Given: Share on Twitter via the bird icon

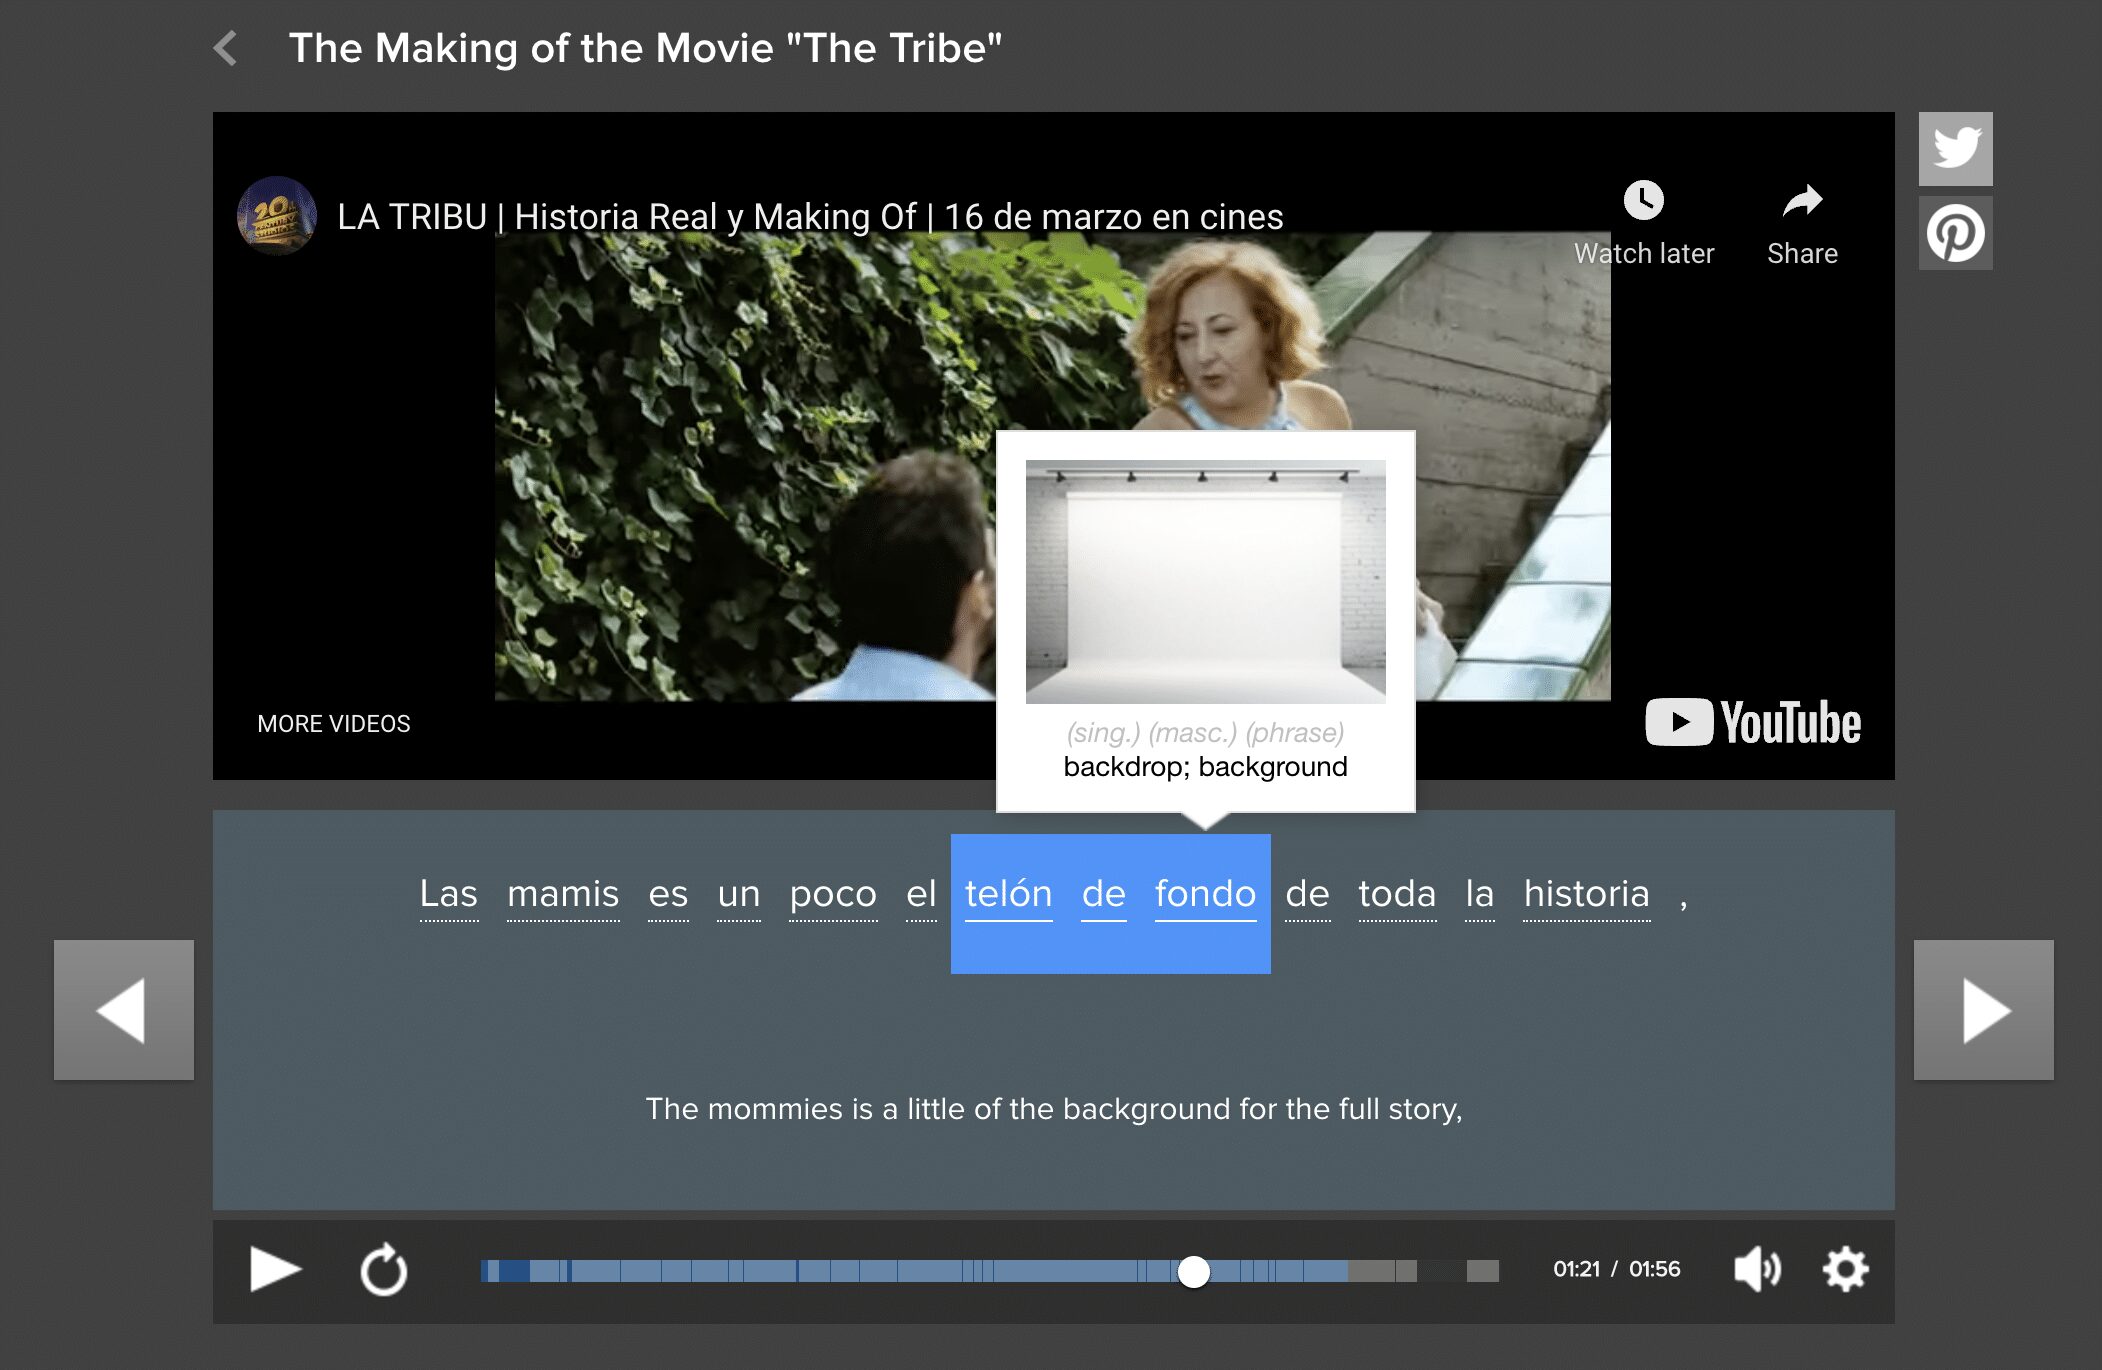Looking at the screenshot, I should pos(1955,149).
